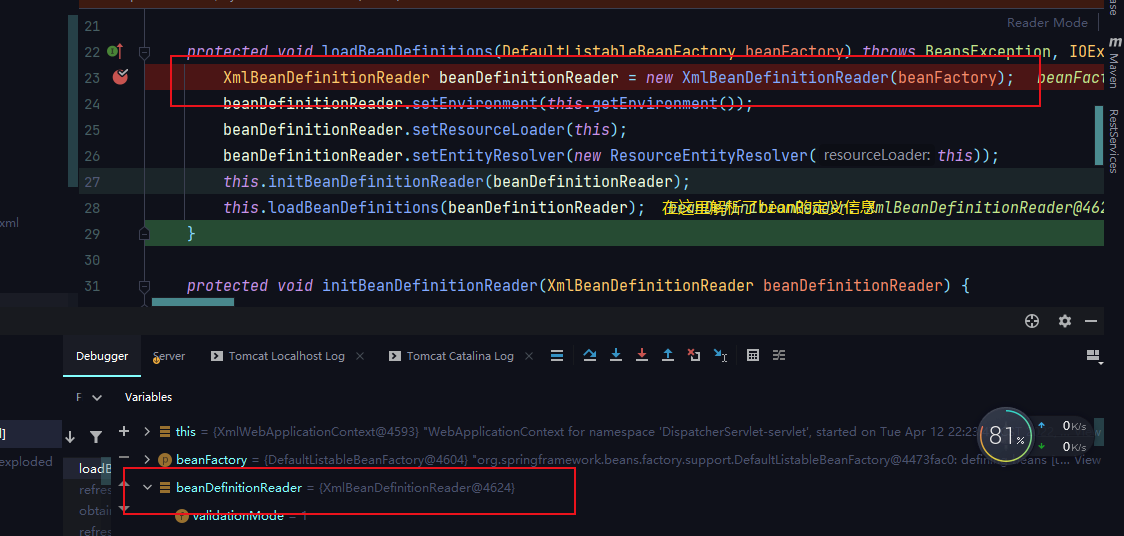Screen dimensions: 1124x536
Task: Click the Step Out debugger icon
Action: pos(668,355)
